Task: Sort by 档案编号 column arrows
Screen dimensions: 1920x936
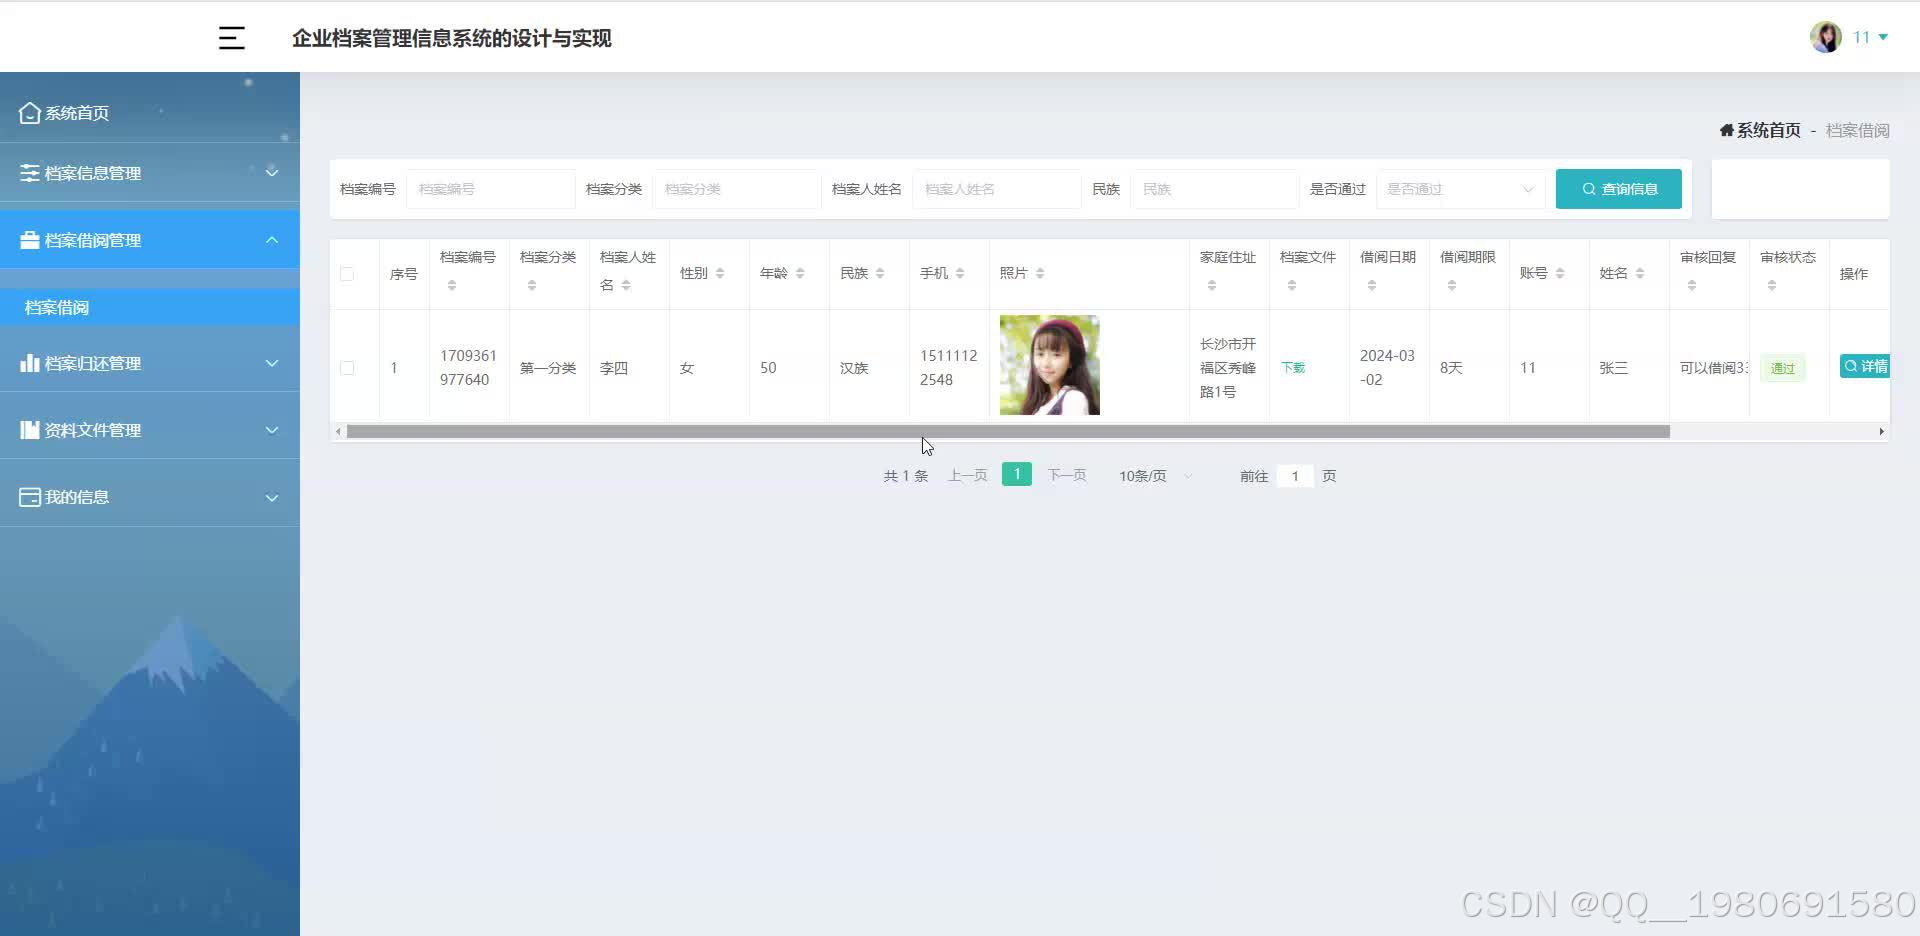Action: [452, 286]
